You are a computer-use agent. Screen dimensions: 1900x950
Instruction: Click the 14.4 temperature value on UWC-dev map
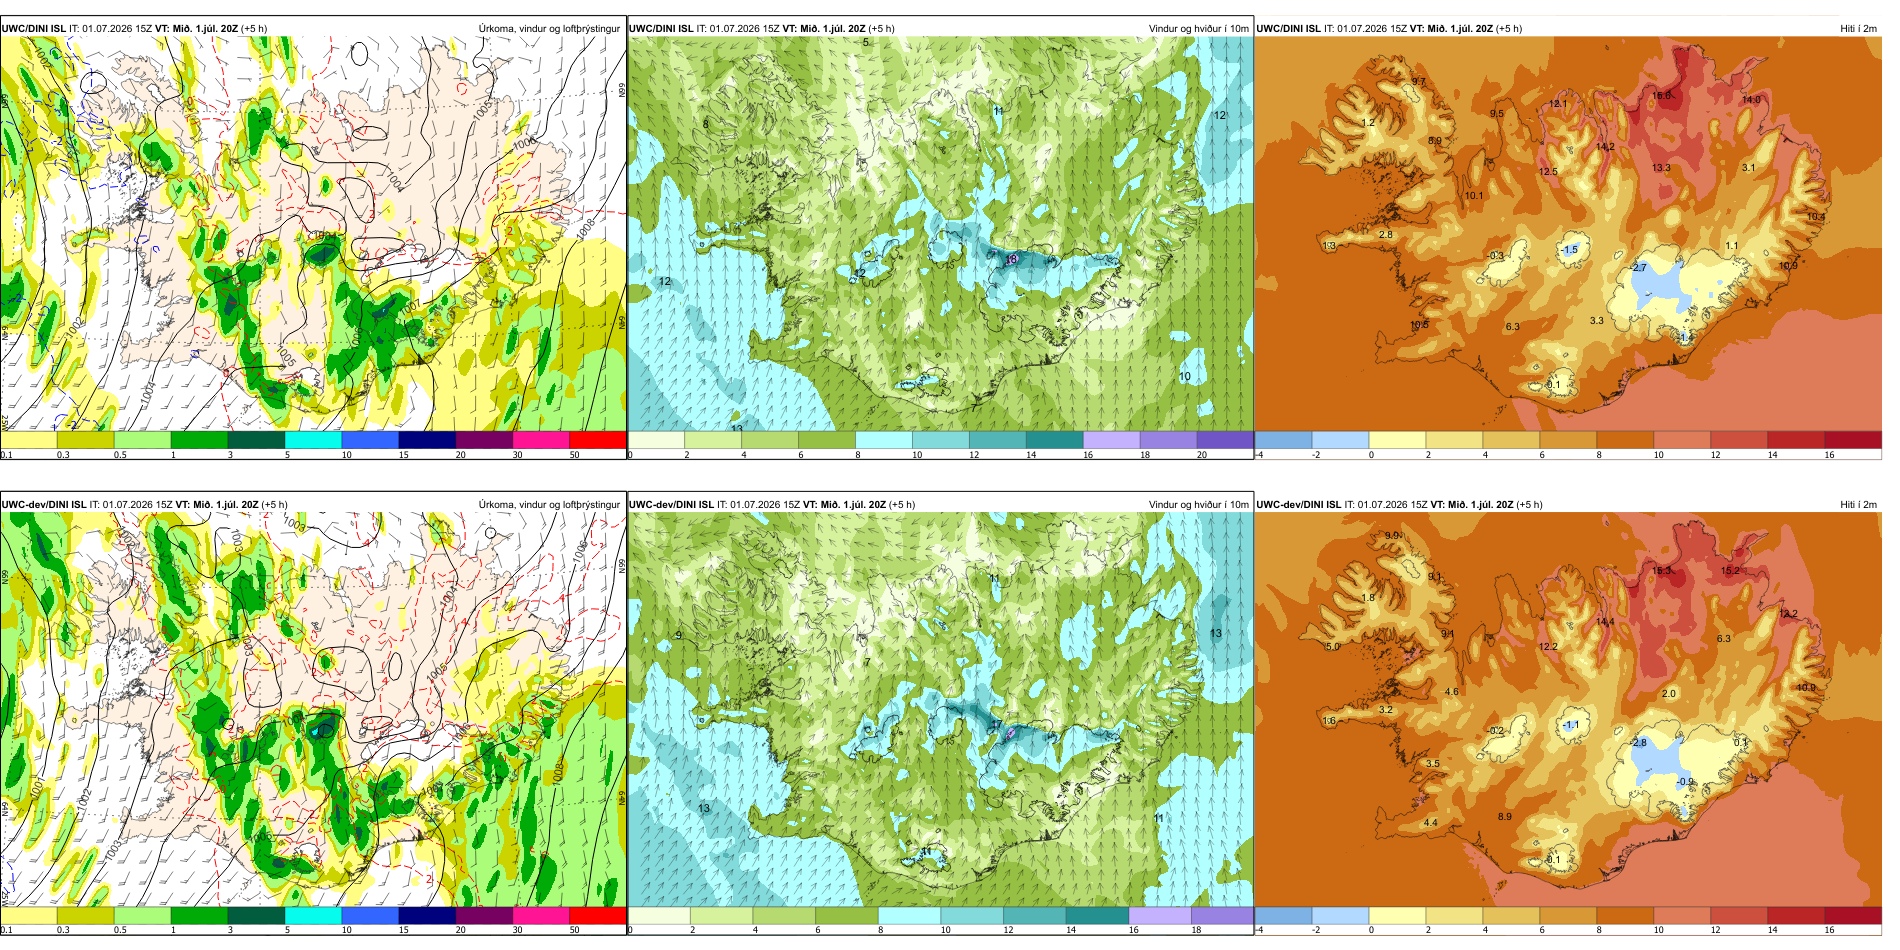point(1605,622)
